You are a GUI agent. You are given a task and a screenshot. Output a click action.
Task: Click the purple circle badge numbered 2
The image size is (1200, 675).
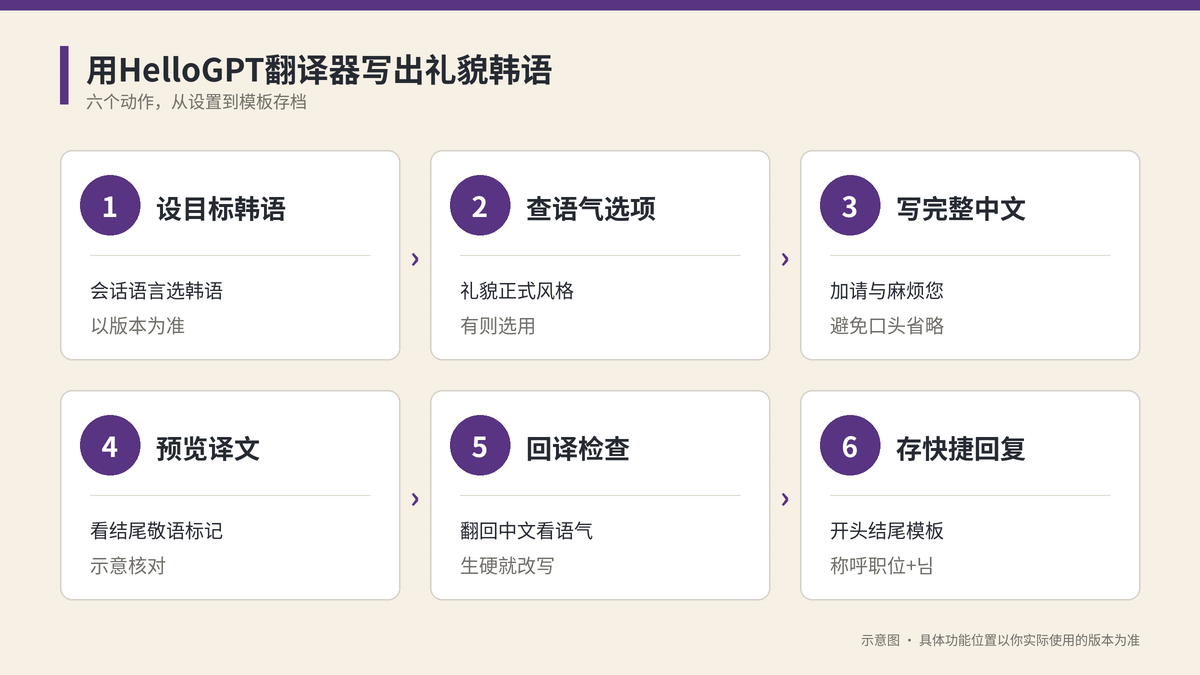(480, 207)
